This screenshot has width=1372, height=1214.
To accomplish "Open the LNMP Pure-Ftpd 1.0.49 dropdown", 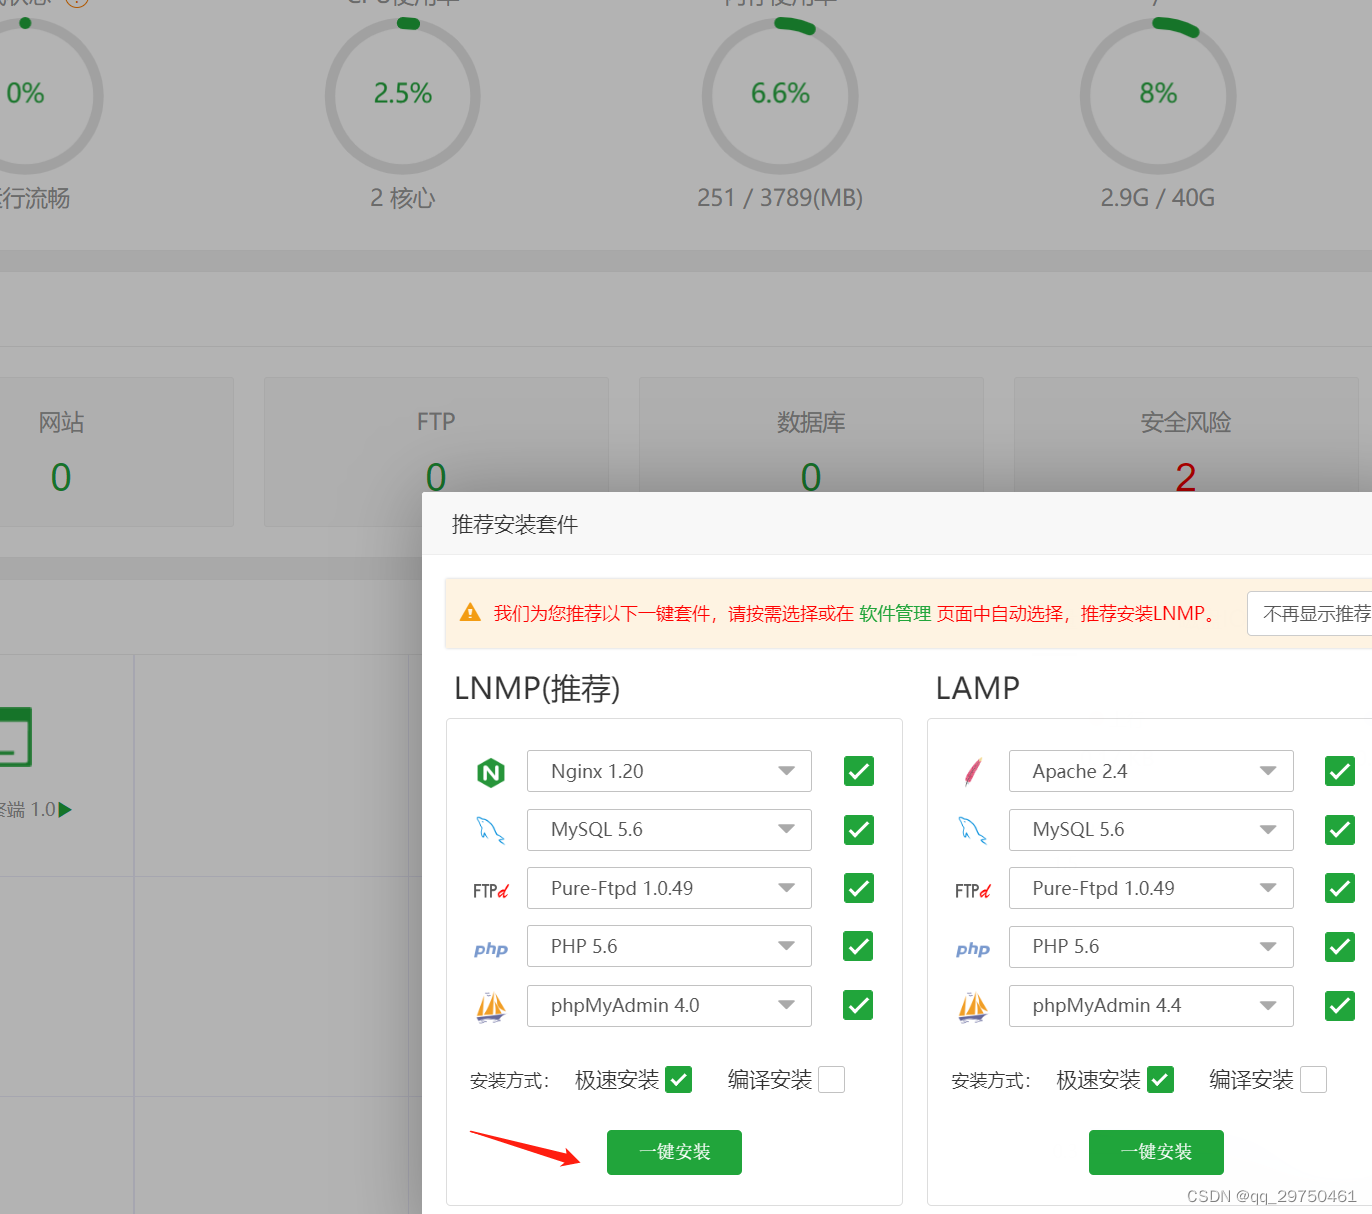I will (x=669, y=888).
